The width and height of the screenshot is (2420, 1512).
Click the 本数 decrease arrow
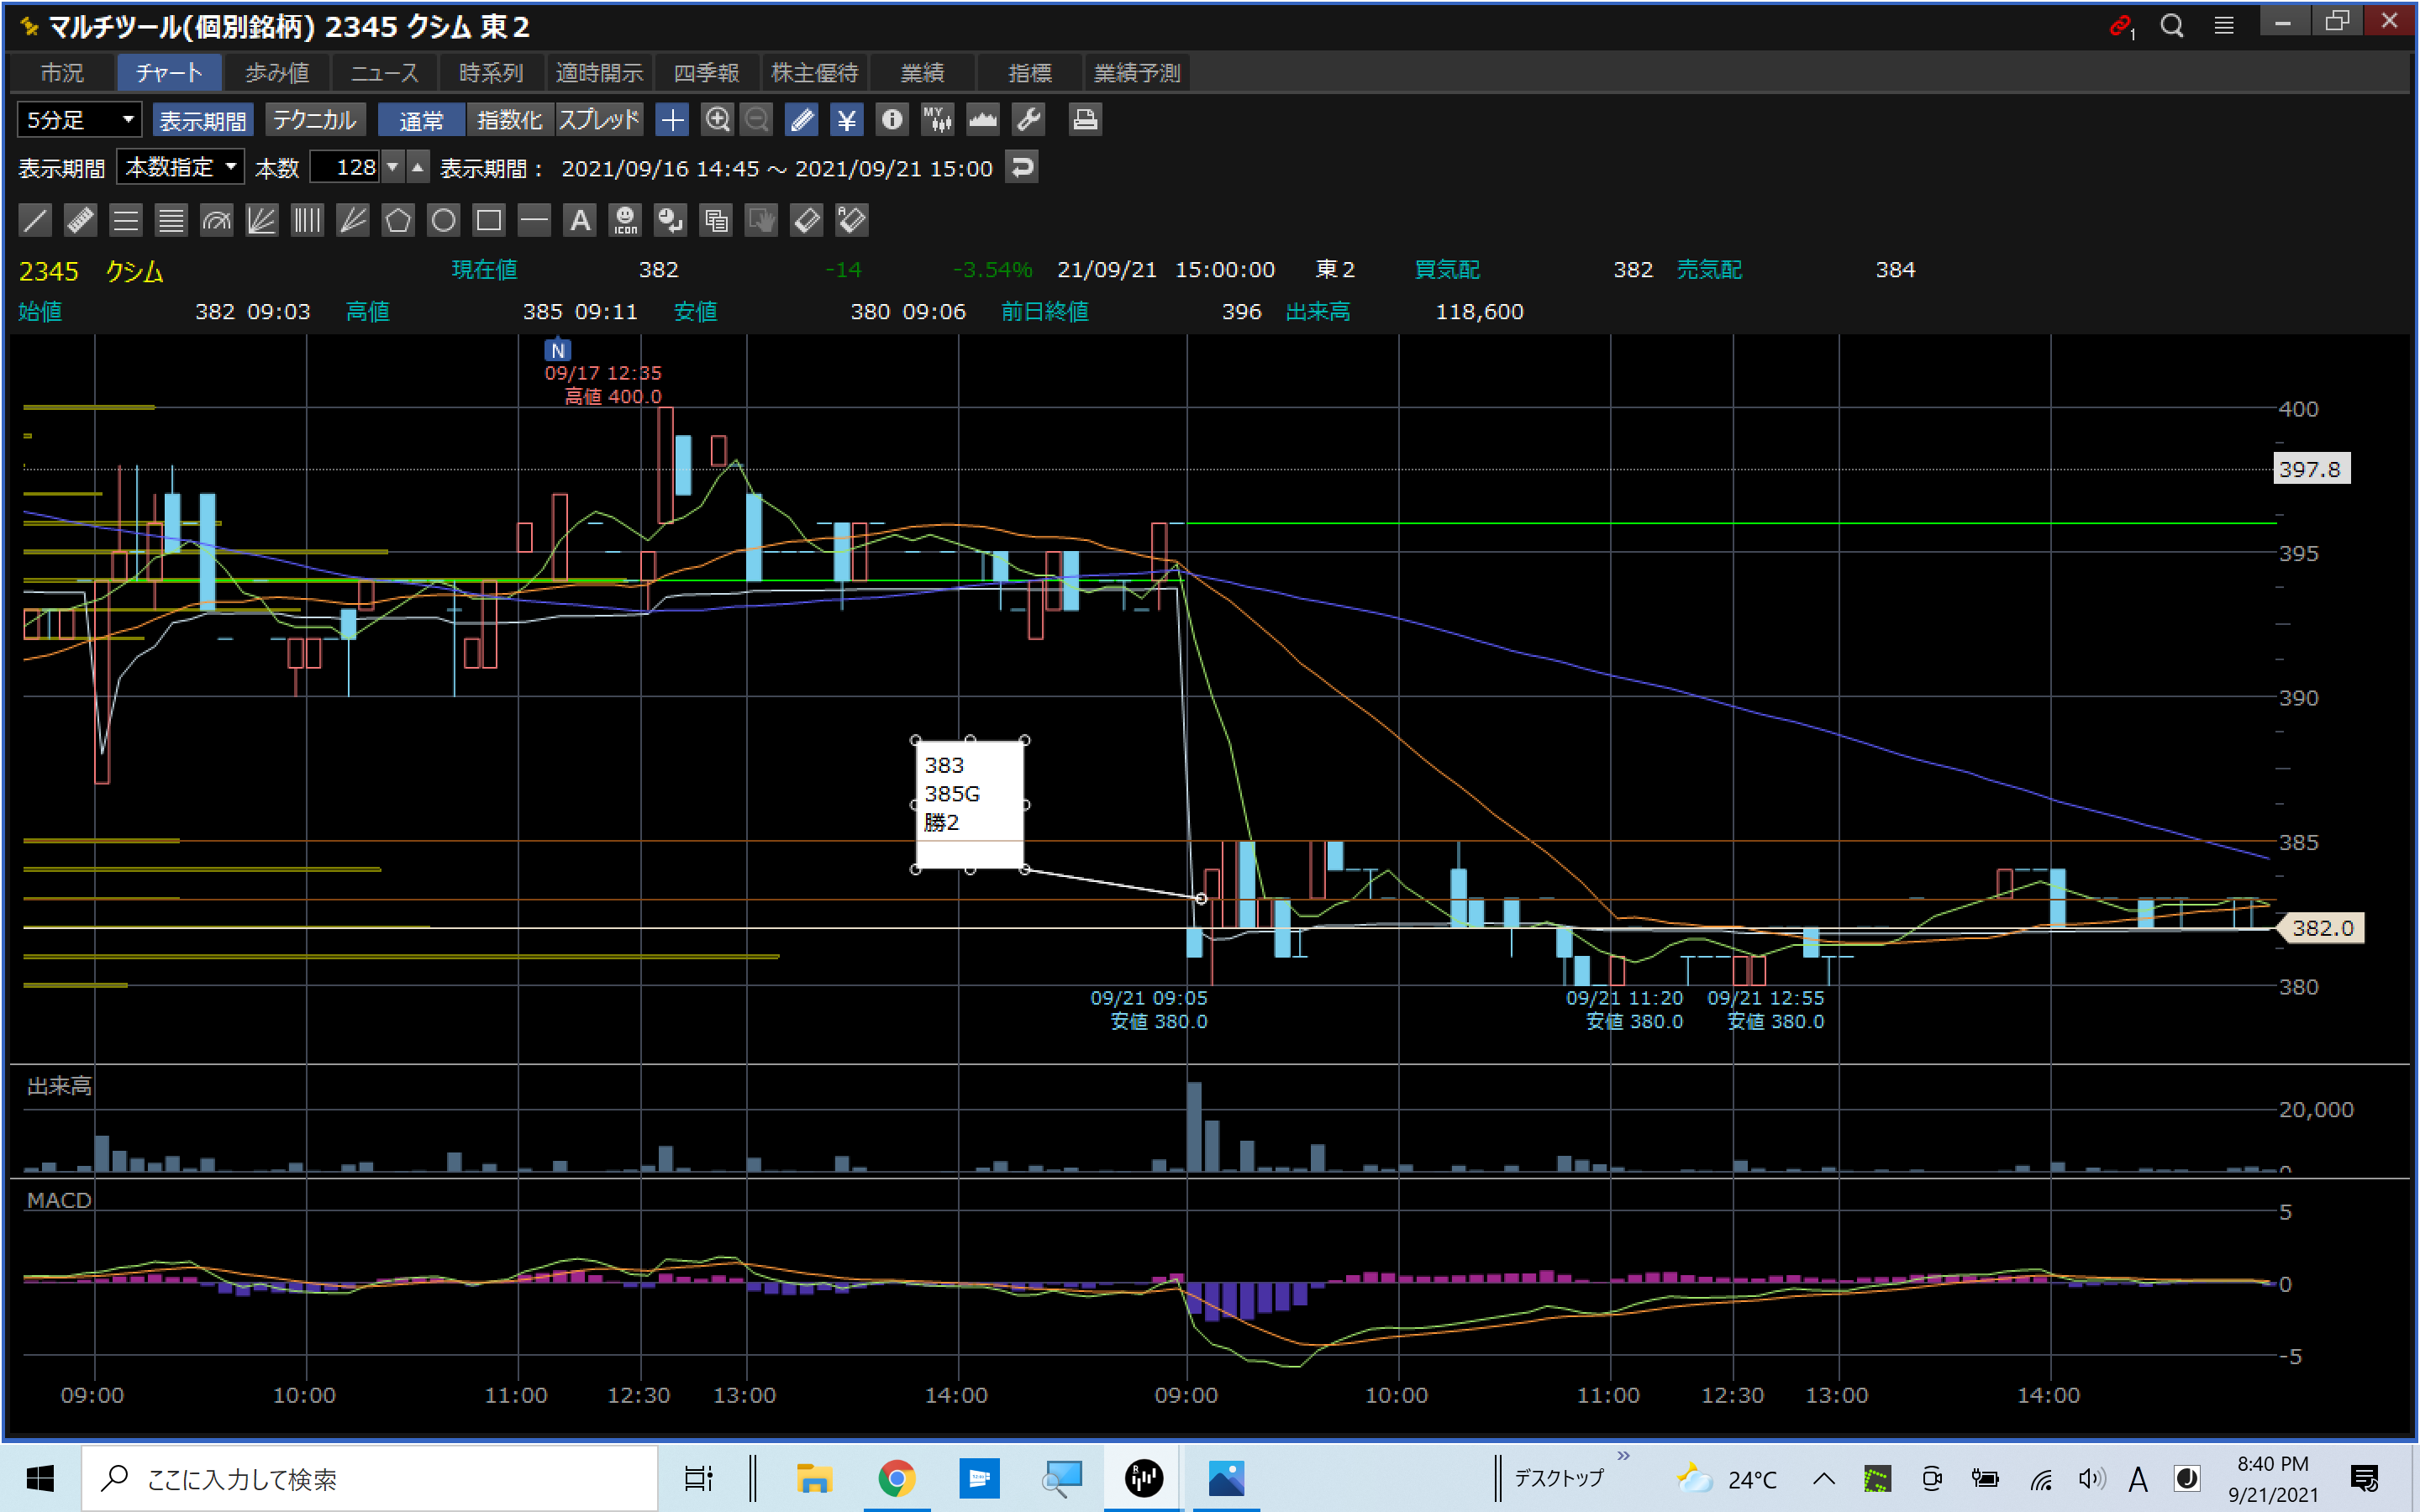[x=393, y=167]
